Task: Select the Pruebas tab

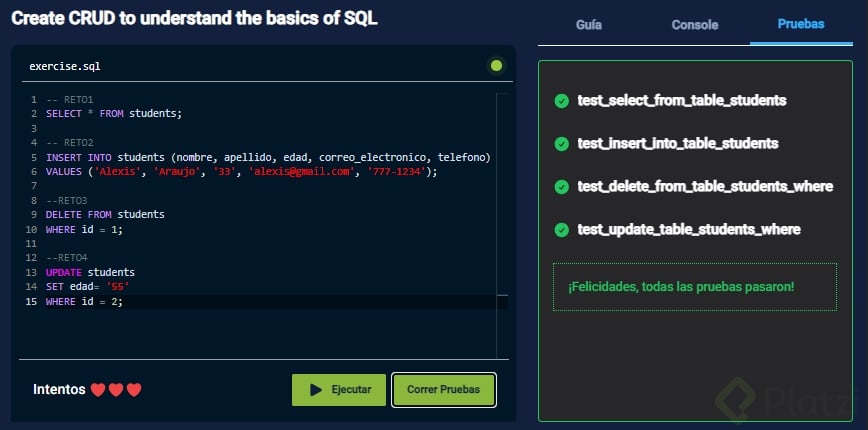Action: point(801,24)
